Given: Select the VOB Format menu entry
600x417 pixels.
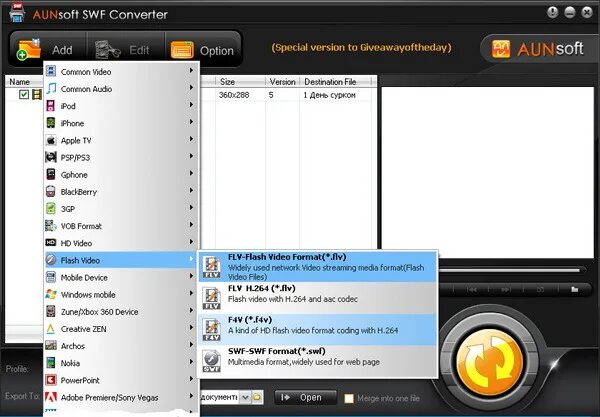Looking at the screenshot, I should [121, 226].
